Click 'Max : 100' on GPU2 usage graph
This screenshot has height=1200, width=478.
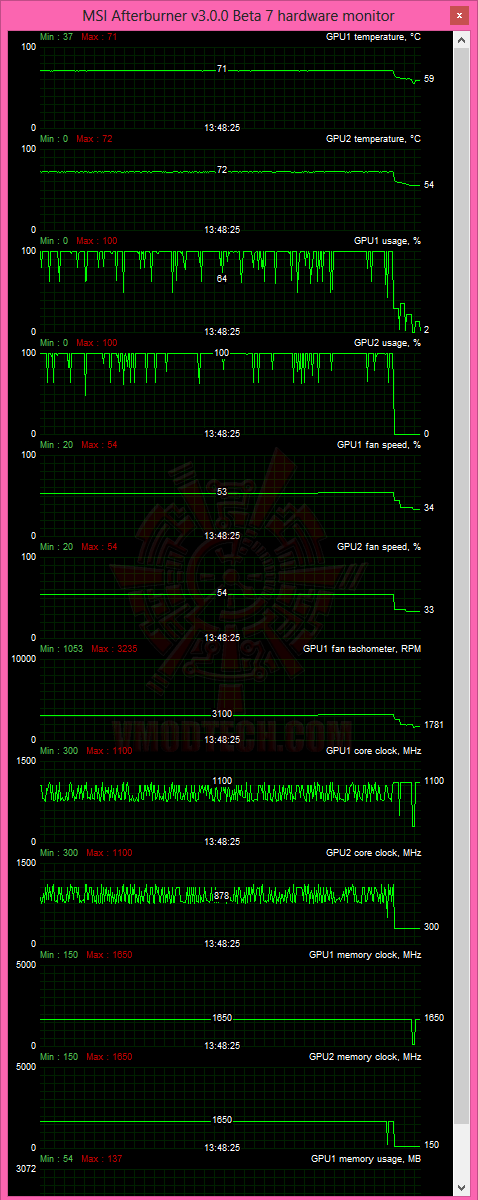click(97, 343)
